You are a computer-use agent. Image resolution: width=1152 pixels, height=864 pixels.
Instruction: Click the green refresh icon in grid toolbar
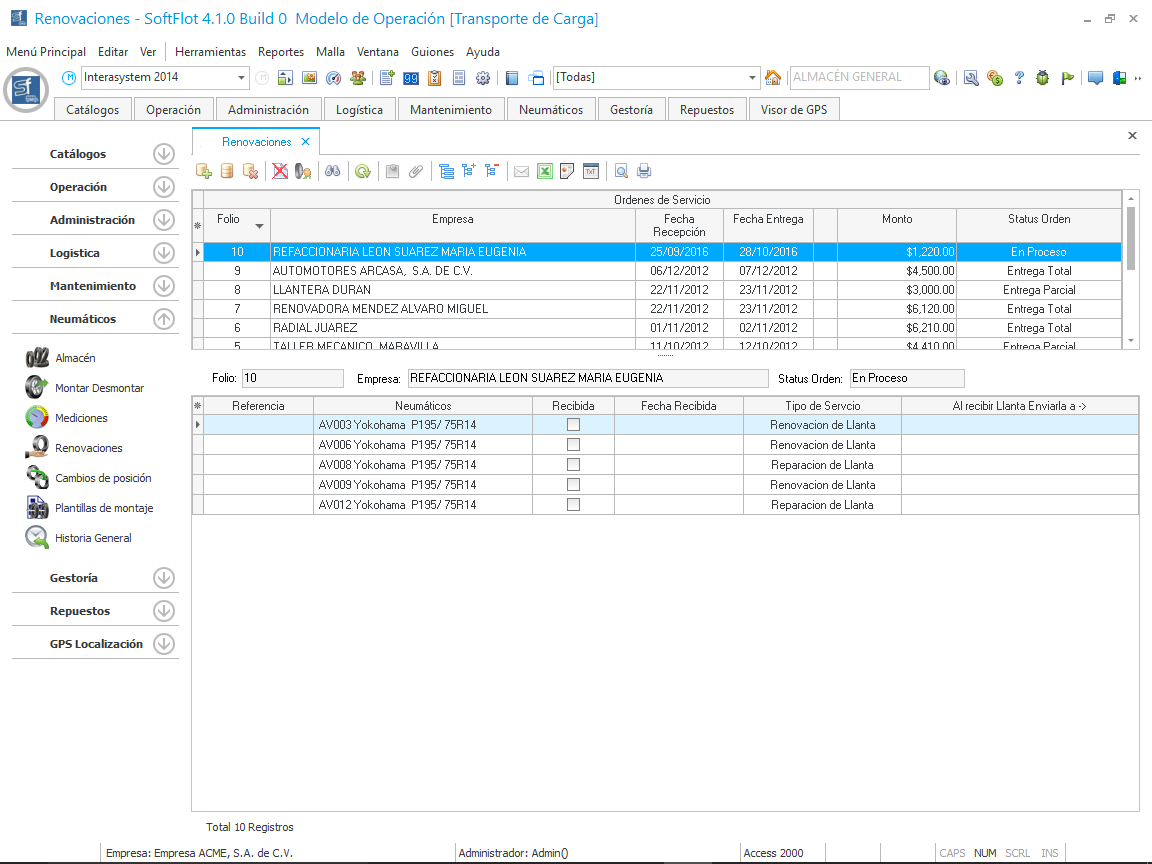pos(363,171)
